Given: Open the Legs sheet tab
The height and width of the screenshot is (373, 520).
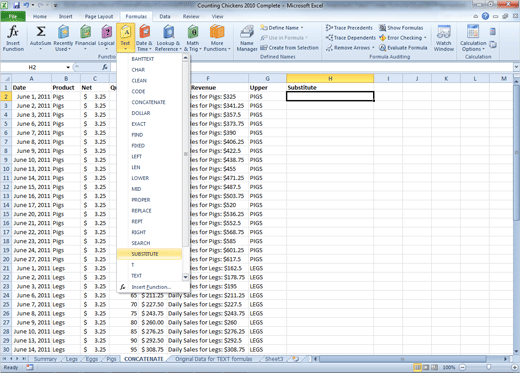Looking at the screenshot, I should click(x=72, y=359).
